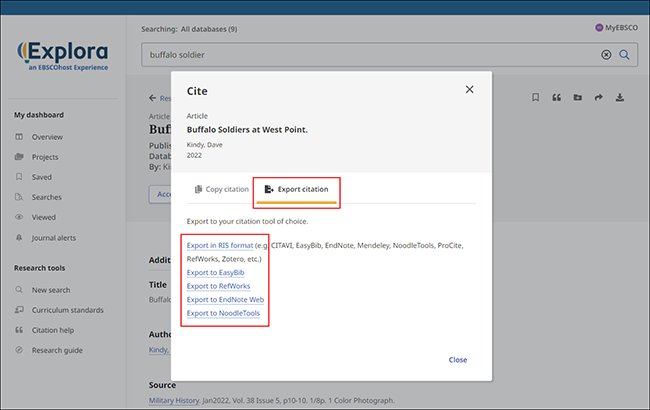
Task: Click the quotation mark cite icon
Action: [557, 97]
